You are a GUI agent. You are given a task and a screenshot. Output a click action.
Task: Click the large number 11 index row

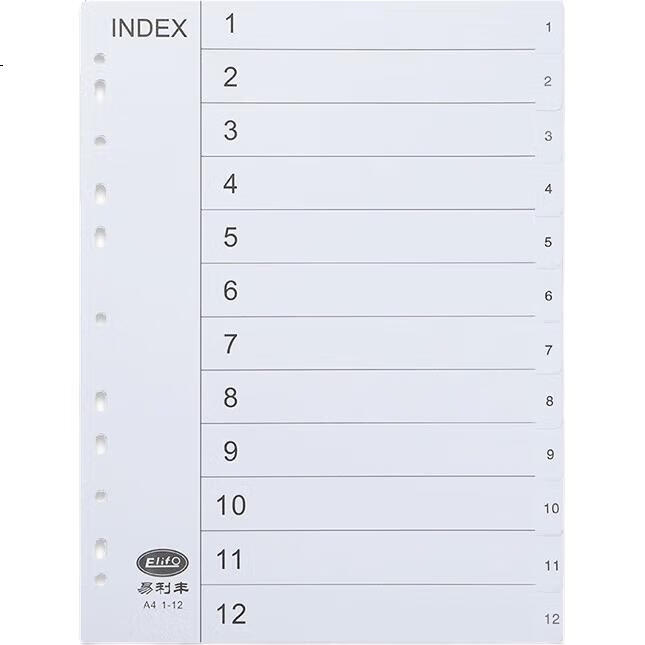click(x=368, y=558)
